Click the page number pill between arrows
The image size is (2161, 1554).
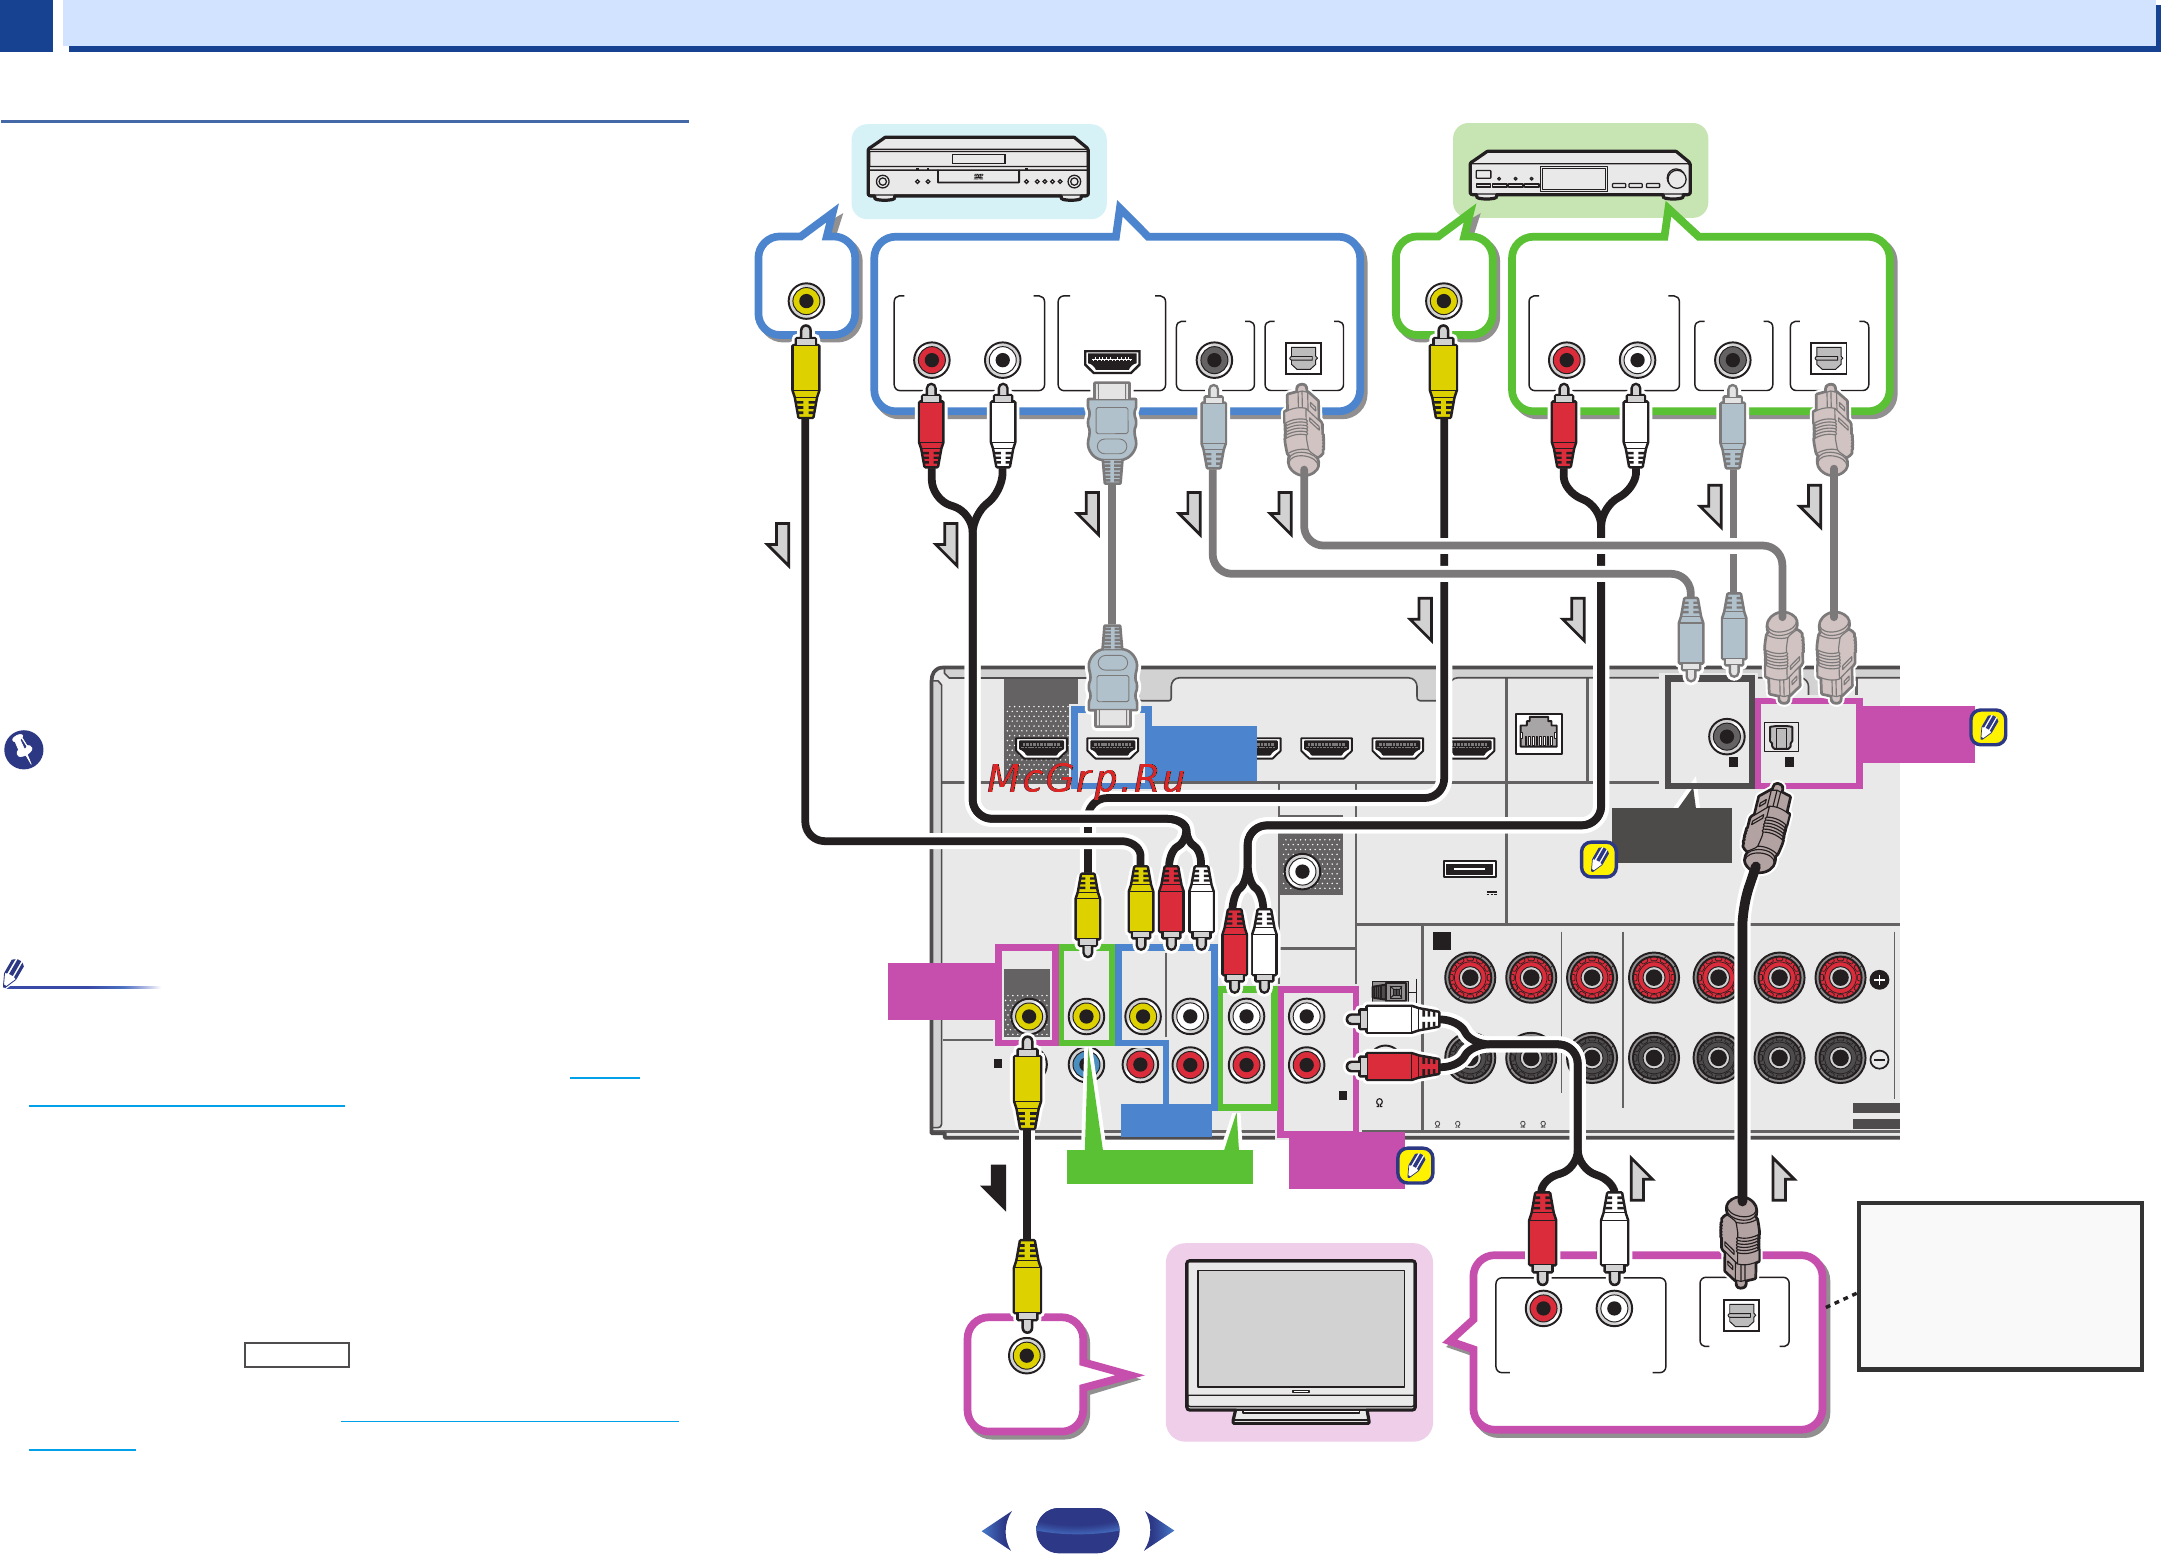1078,1530
